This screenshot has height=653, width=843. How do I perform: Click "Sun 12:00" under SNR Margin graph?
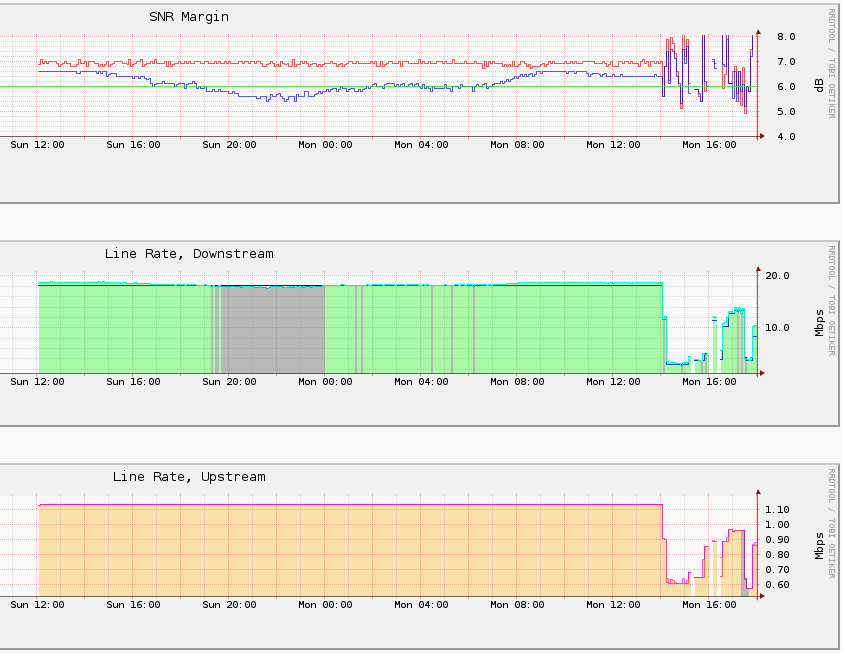tap(37, 145)
